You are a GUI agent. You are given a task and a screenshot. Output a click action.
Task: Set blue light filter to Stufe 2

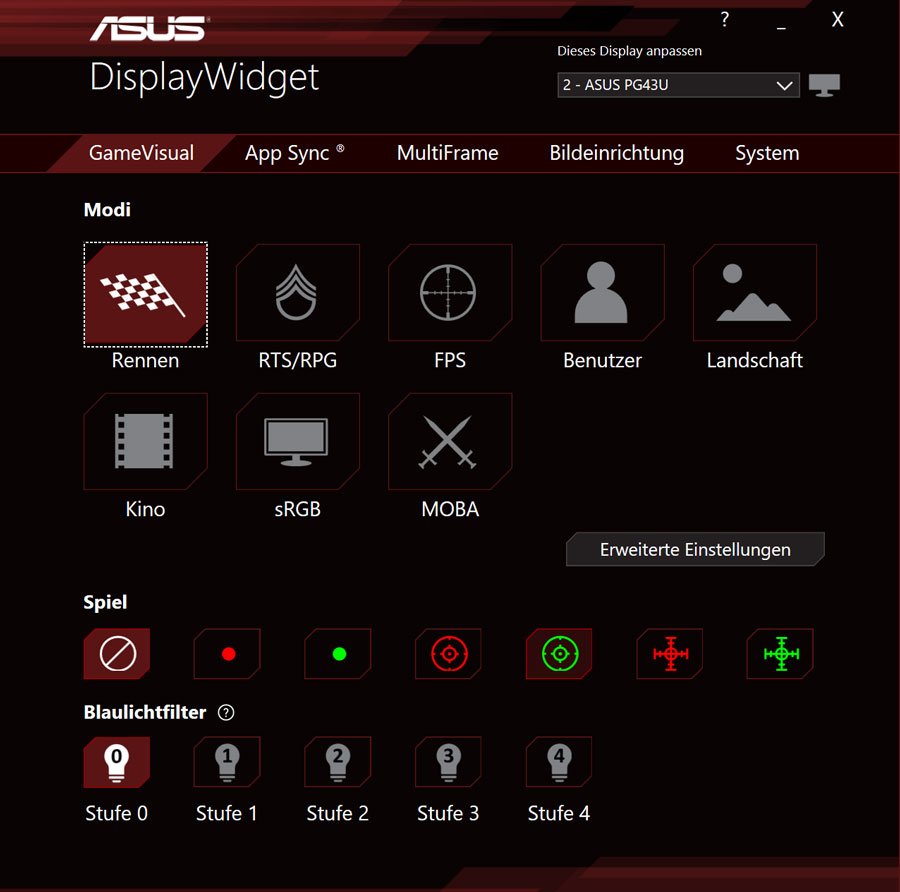[x=338, y=762]
